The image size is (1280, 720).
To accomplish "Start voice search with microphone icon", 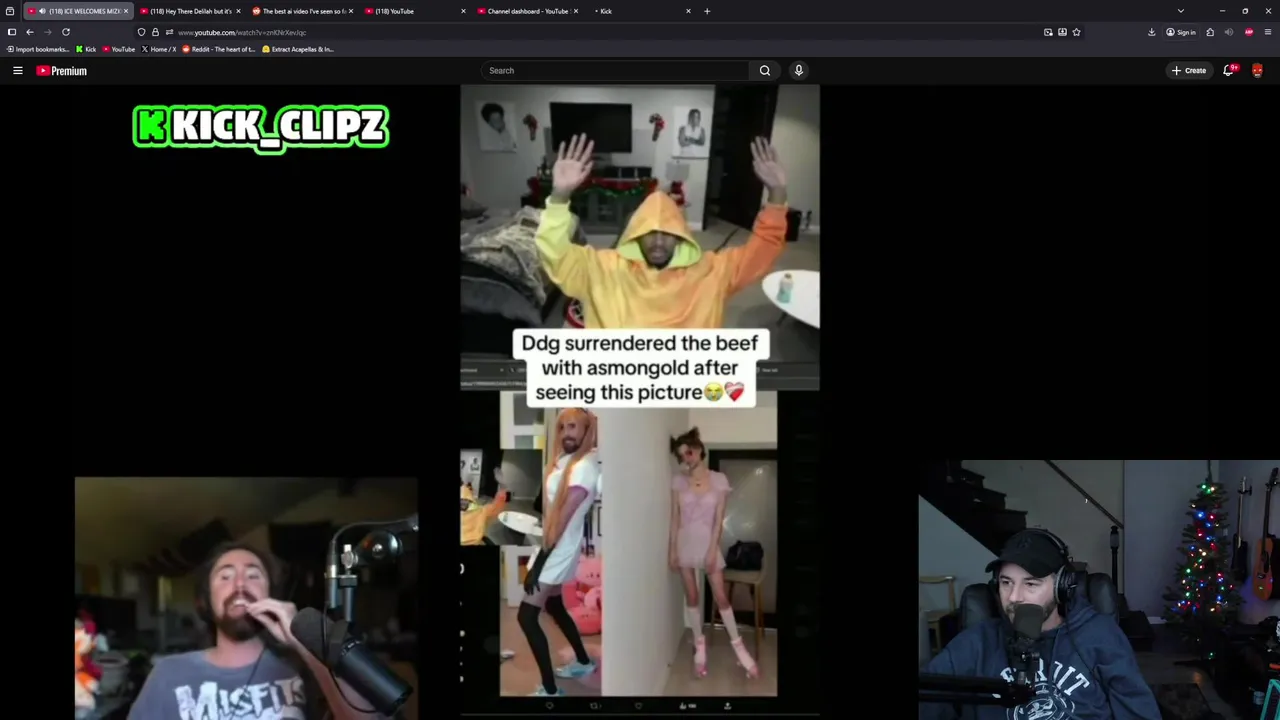I will tap(798, 70).
